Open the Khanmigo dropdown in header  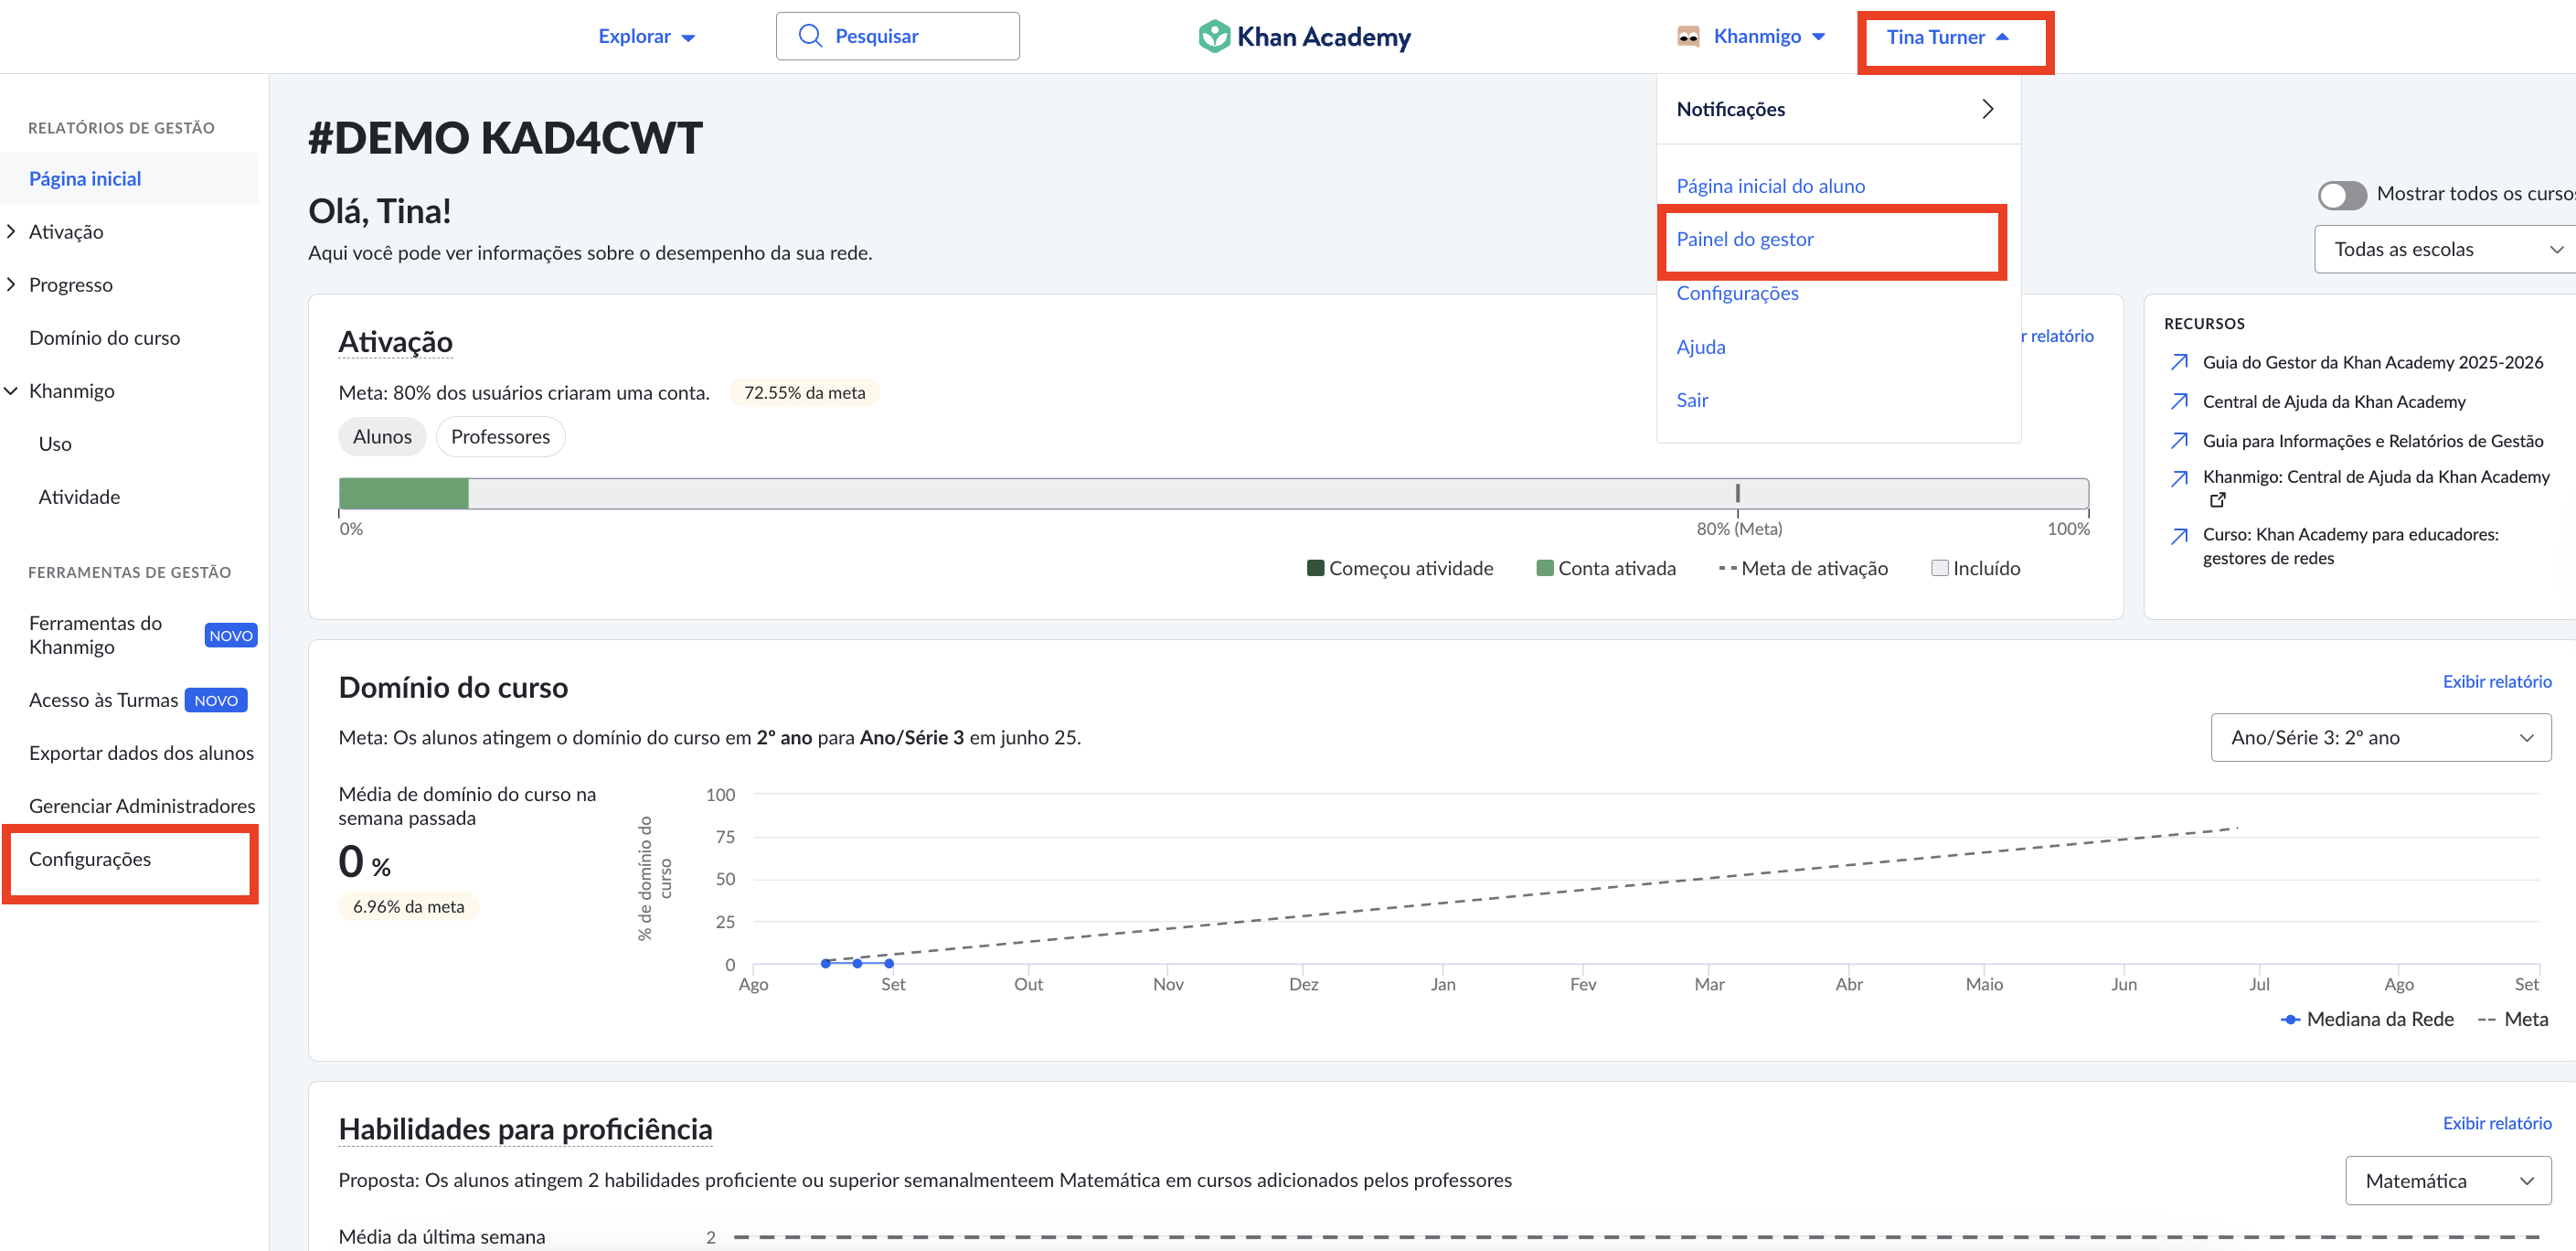coord(1769,37)
